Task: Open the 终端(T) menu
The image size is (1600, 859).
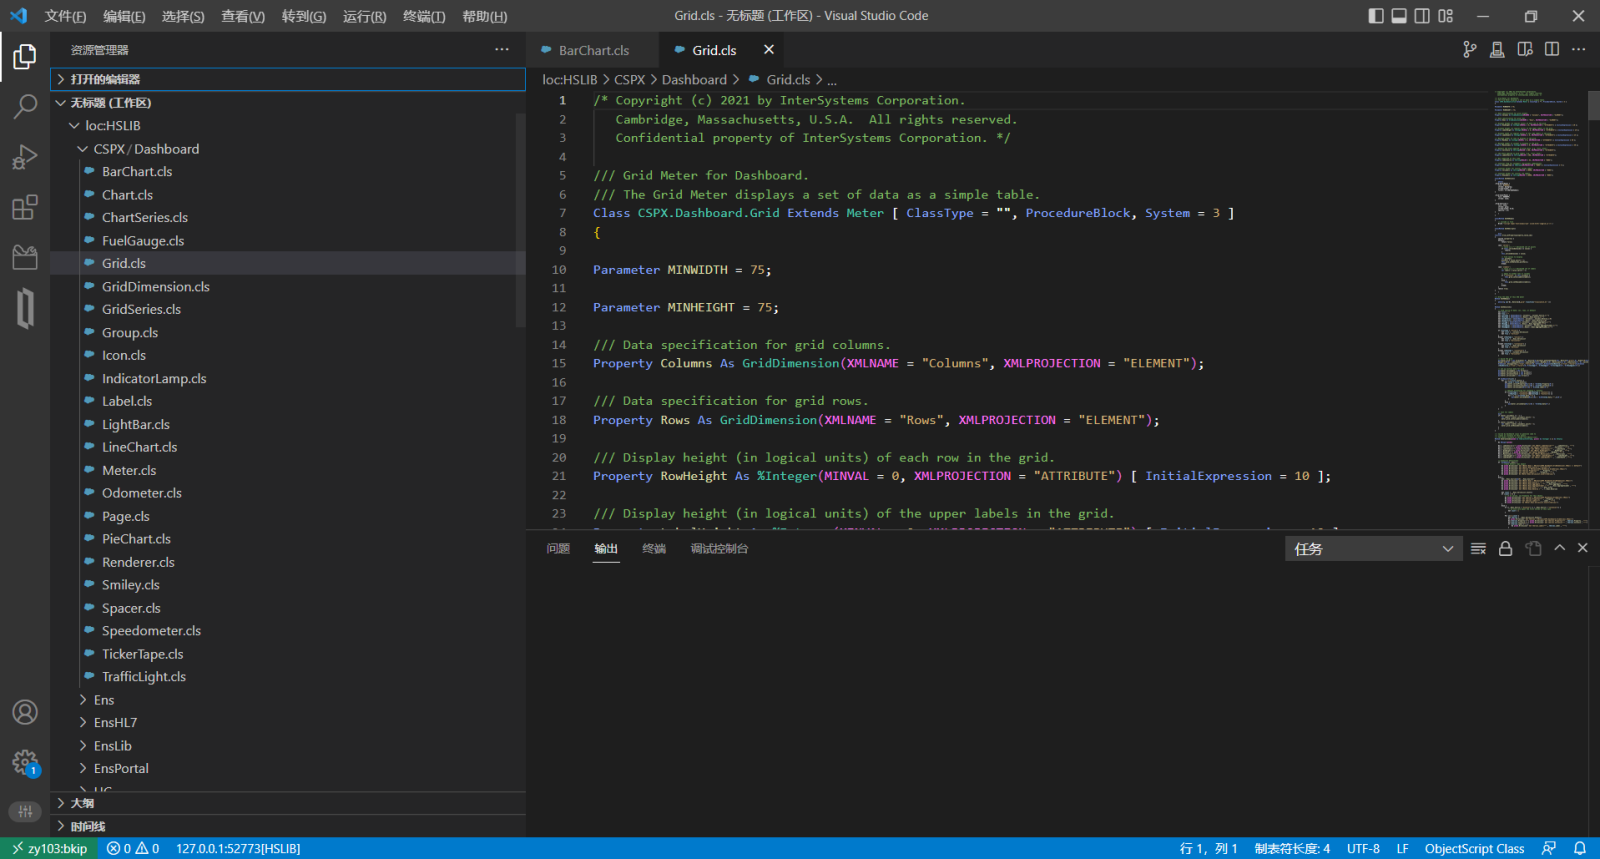Action: point(424,16)
